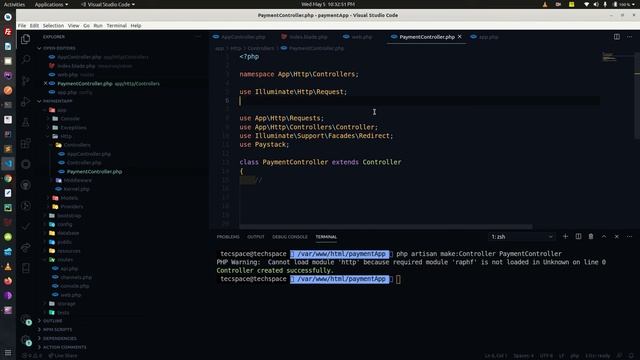Screen dimensions: 640x360
Task: Split the editor to the right
Action: tap(617, 37)
